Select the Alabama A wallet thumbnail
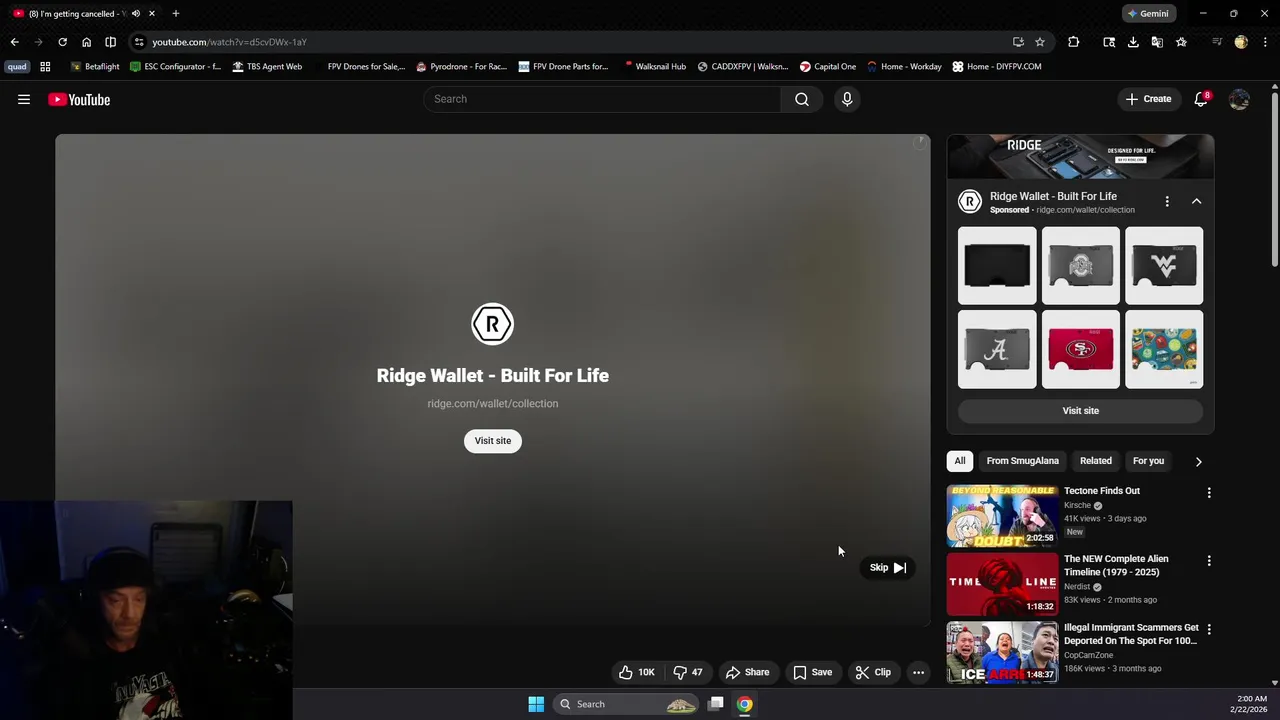 click(x=997, y=349)
